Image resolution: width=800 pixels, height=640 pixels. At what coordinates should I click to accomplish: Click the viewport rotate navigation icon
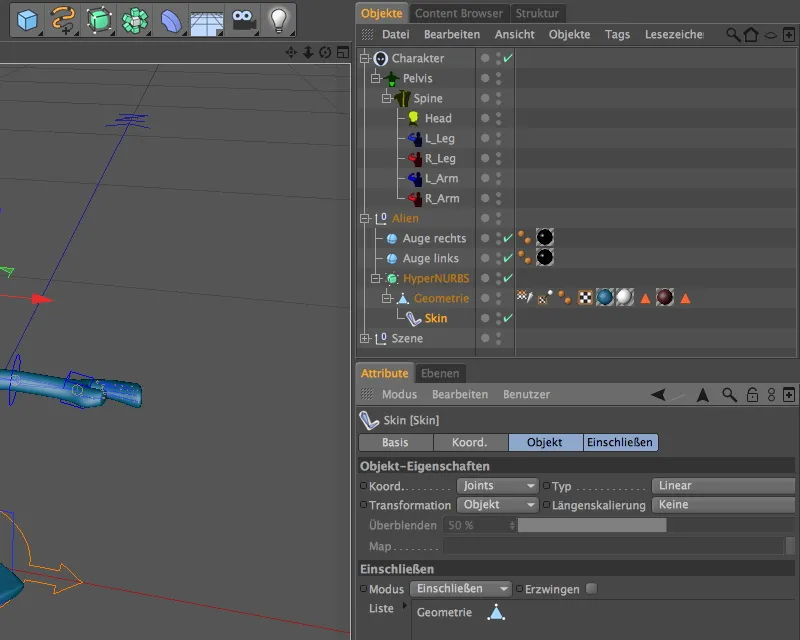click(325, 53)
